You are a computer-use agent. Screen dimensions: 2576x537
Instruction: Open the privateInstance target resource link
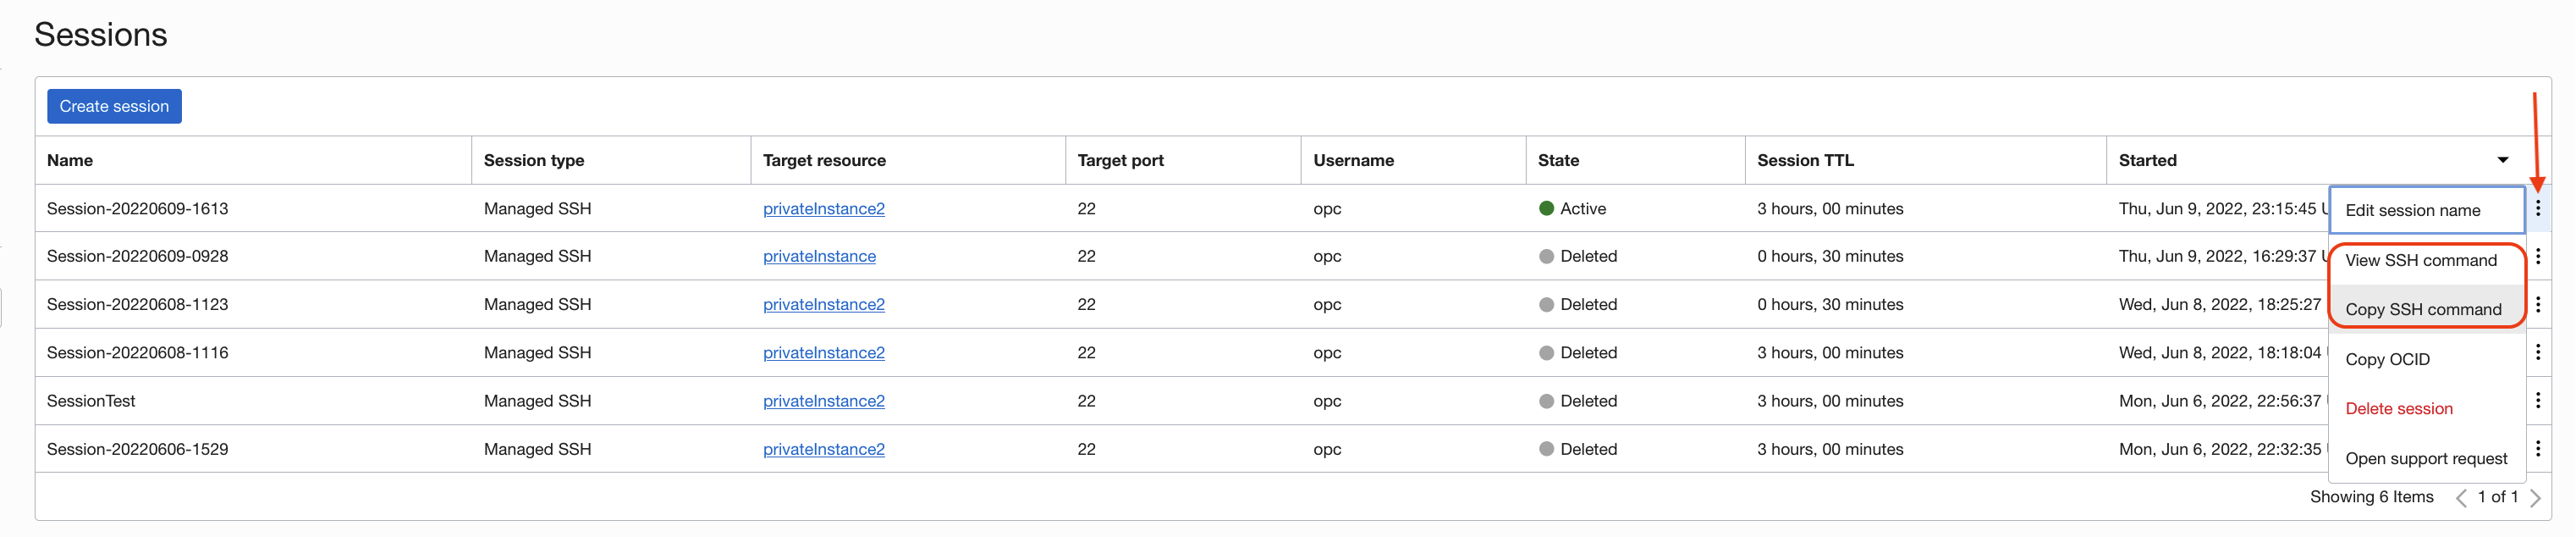(819, 256)
